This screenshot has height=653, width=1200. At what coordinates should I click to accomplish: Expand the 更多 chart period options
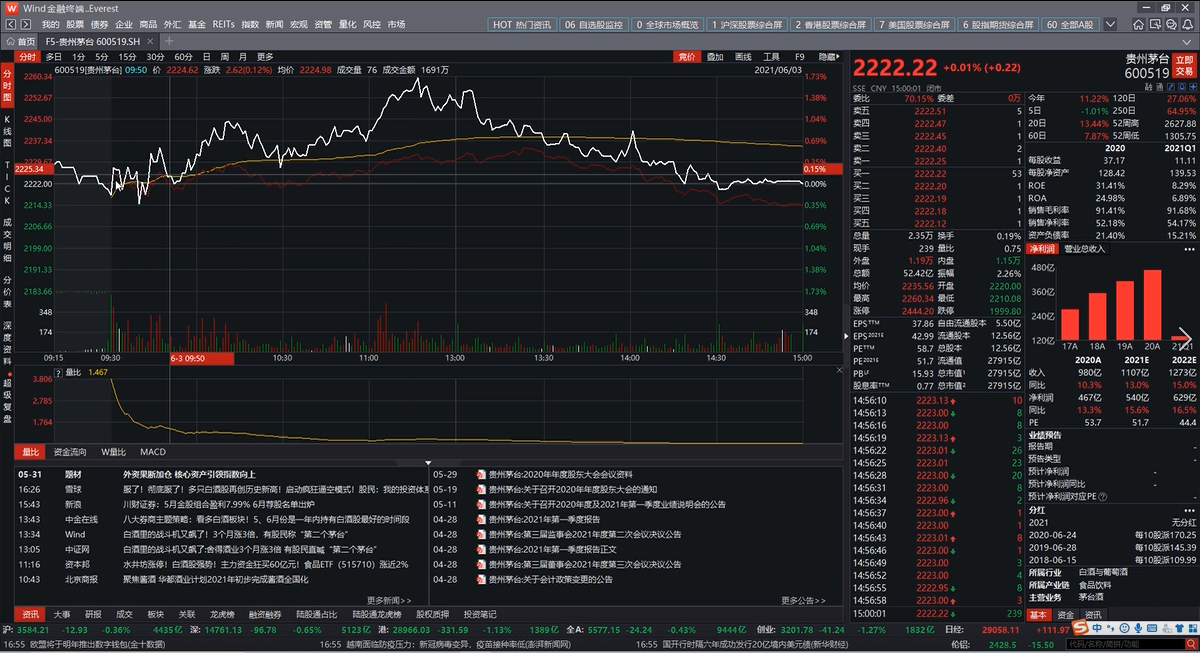click(264, 57)
